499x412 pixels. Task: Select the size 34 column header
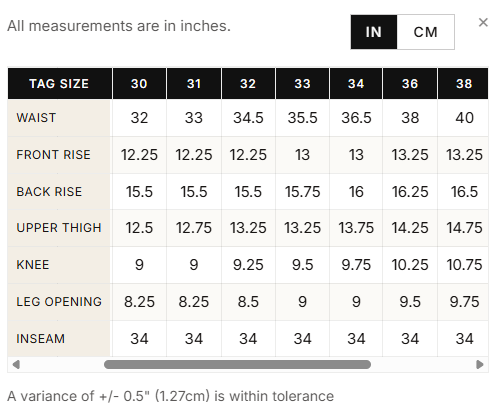click(x=356, y=84)
